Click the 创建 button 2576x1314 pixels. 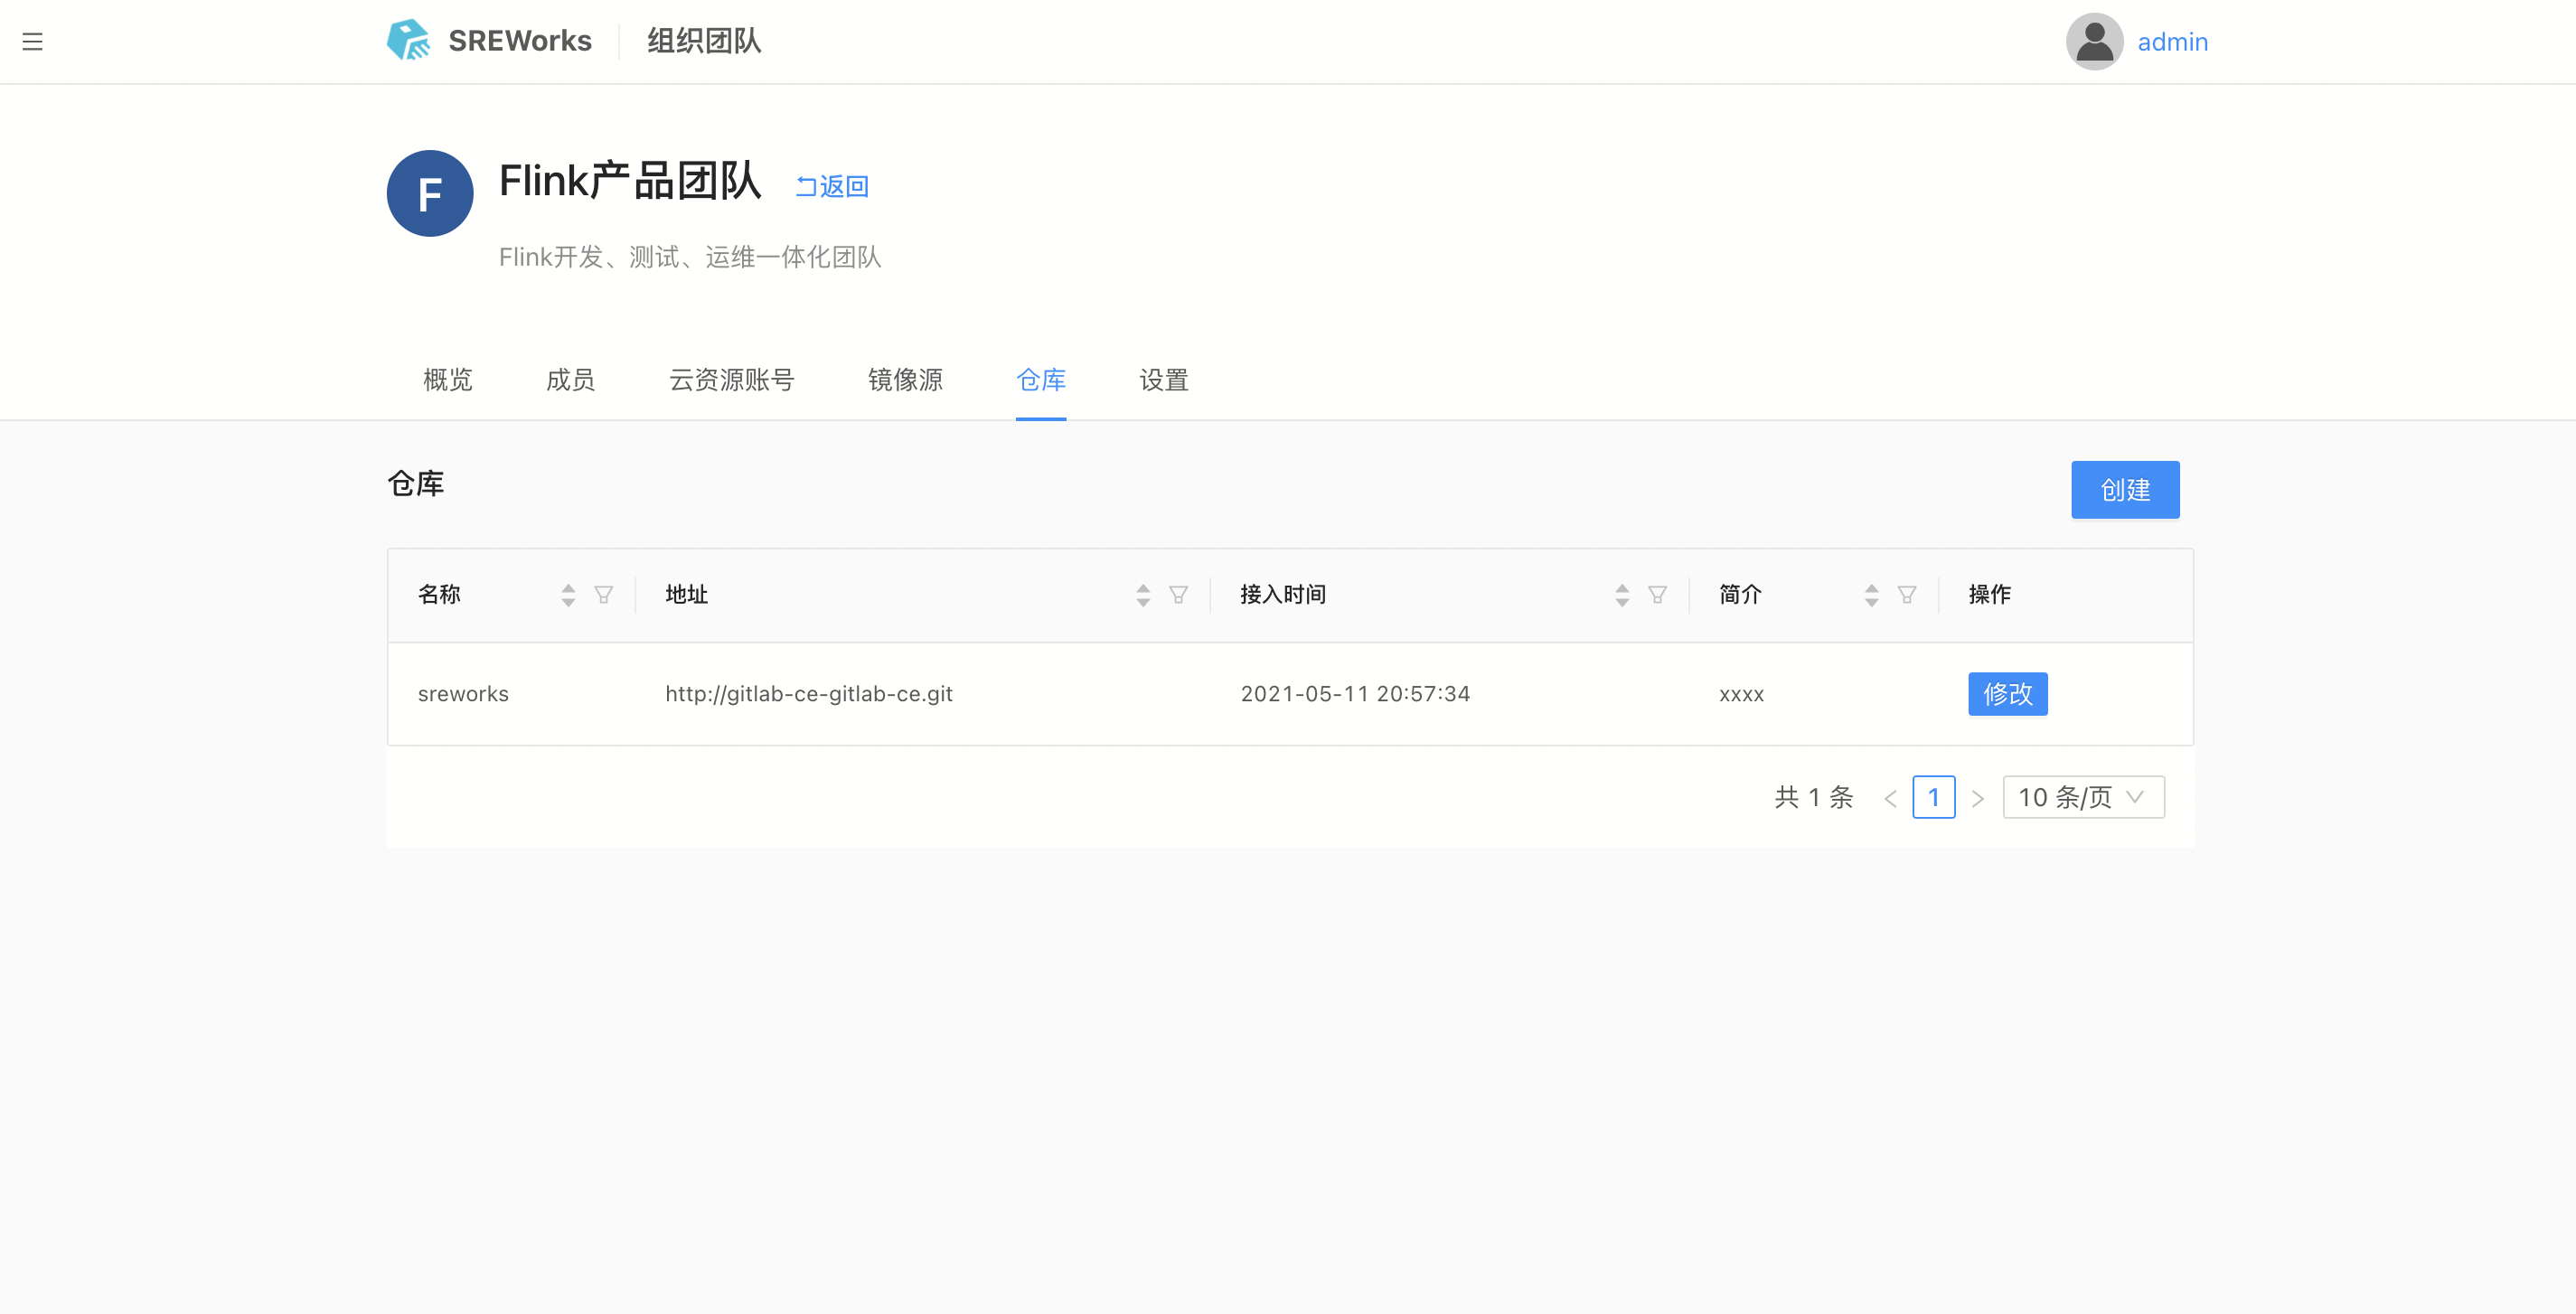pyautogui.click(x=2125, y=490)
